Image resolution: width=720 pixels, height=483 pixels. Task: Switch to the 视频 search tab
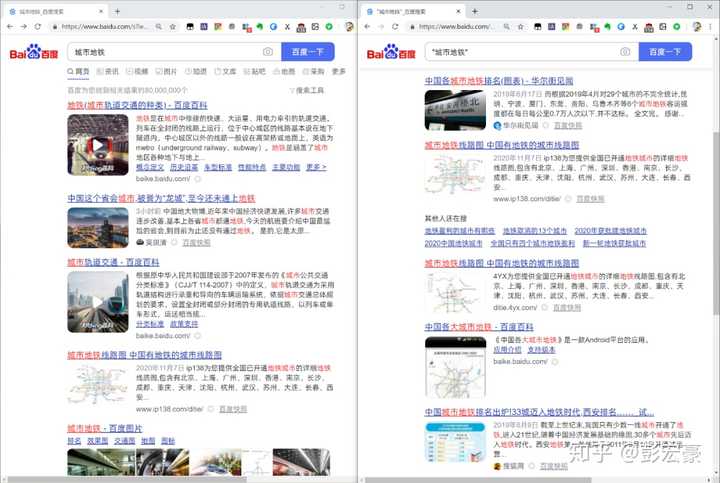click(x=137, y=72)
